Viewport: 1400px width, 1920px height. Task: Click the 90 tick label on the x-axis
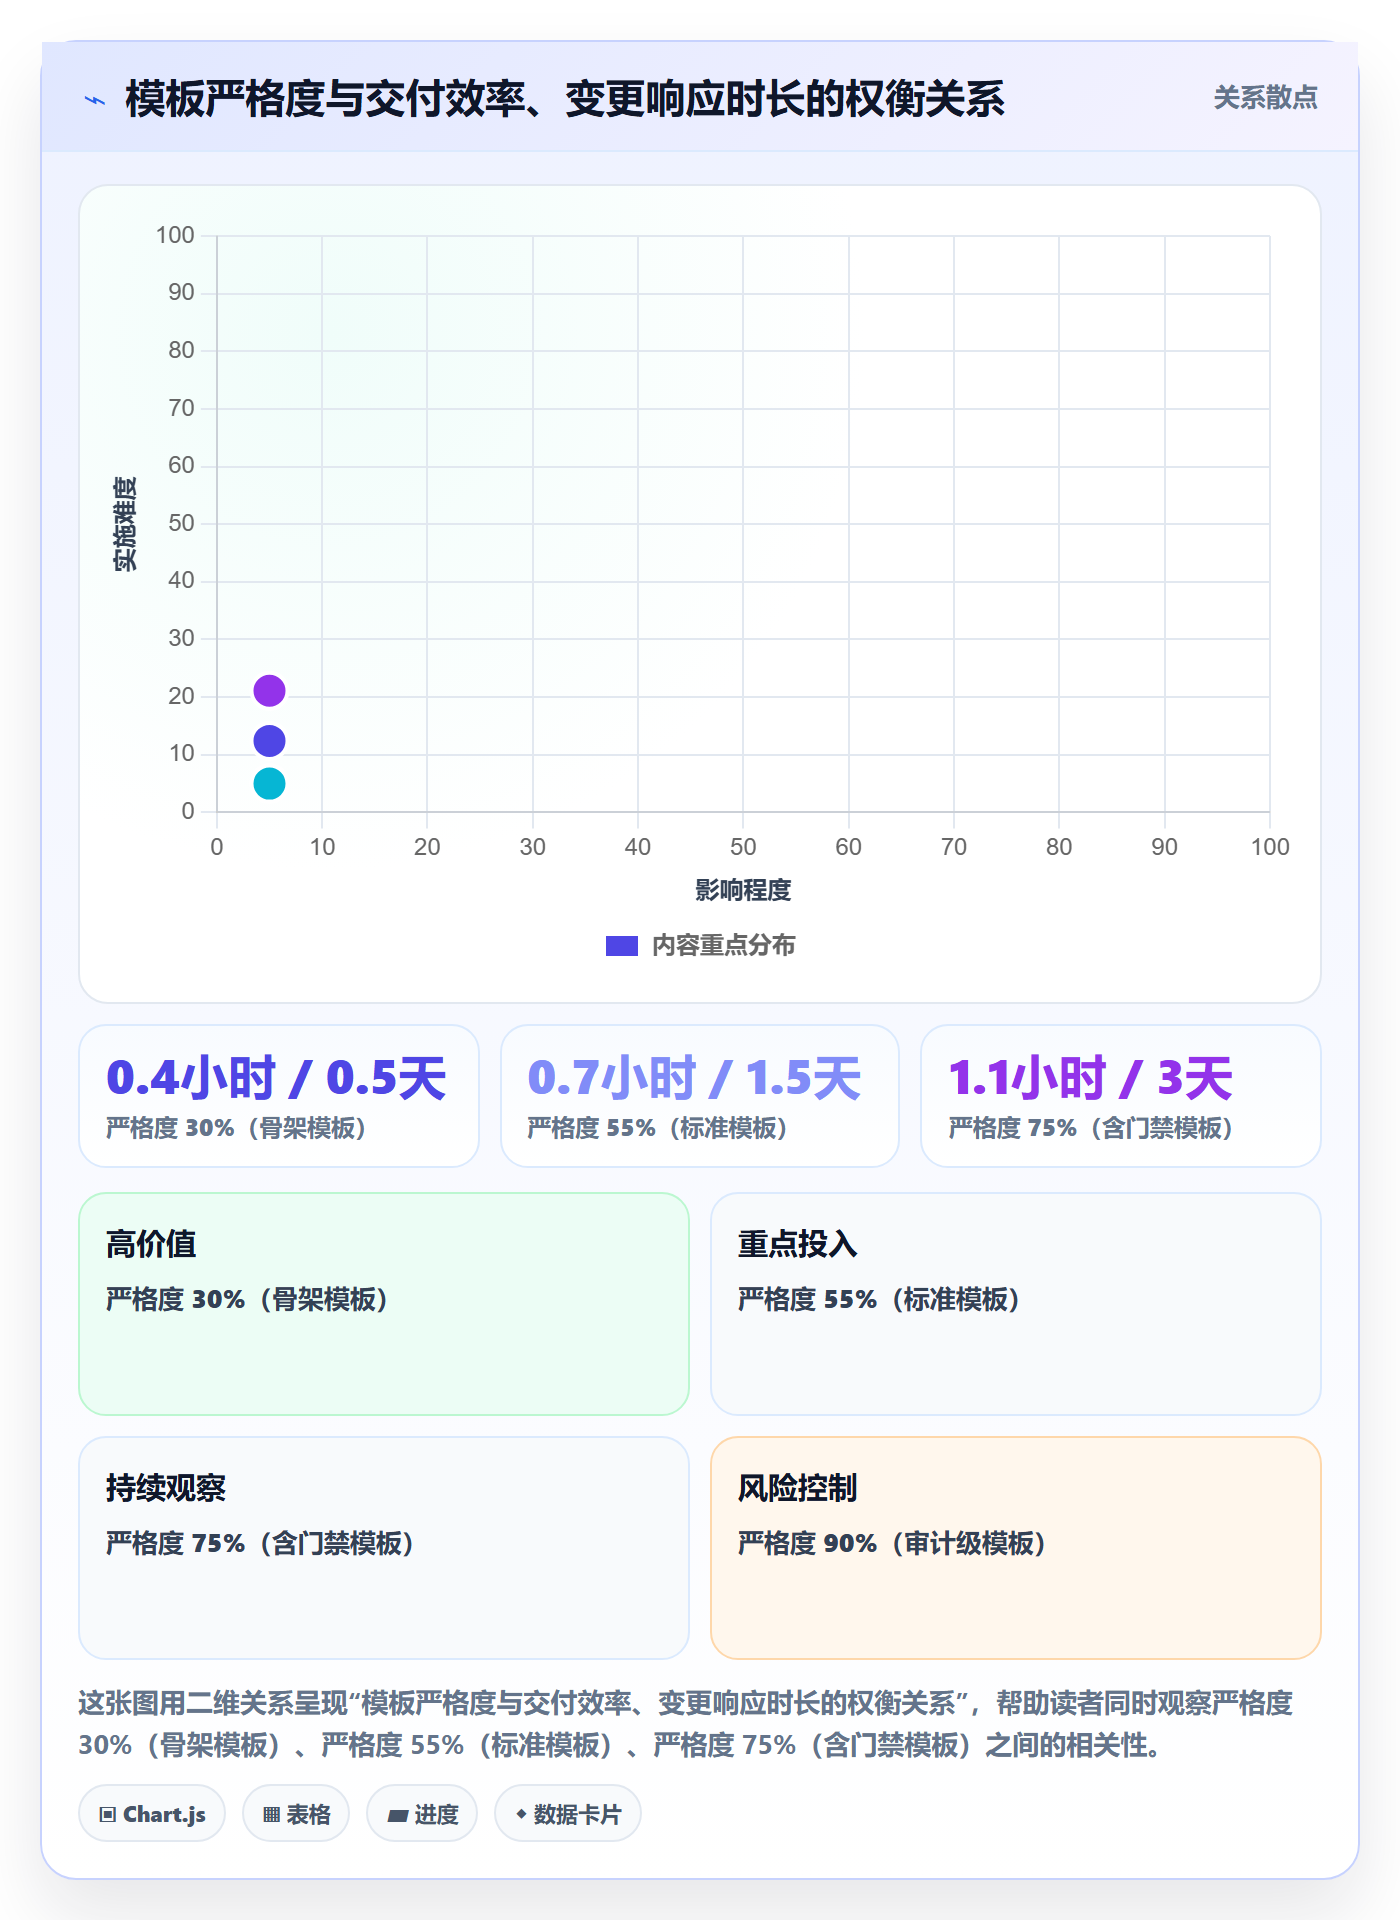point(1164,847)
